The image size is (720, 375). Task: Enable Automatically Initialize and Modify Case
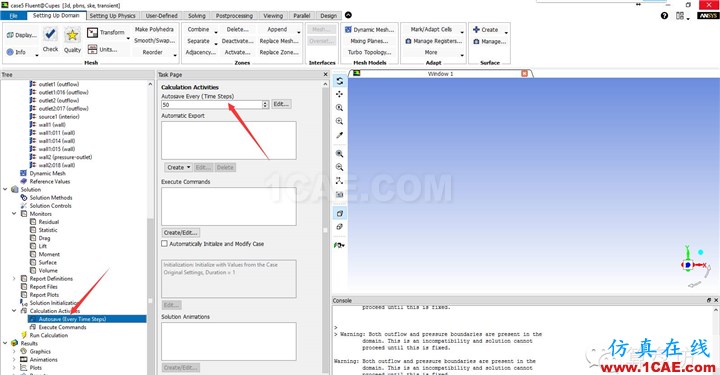164,244
